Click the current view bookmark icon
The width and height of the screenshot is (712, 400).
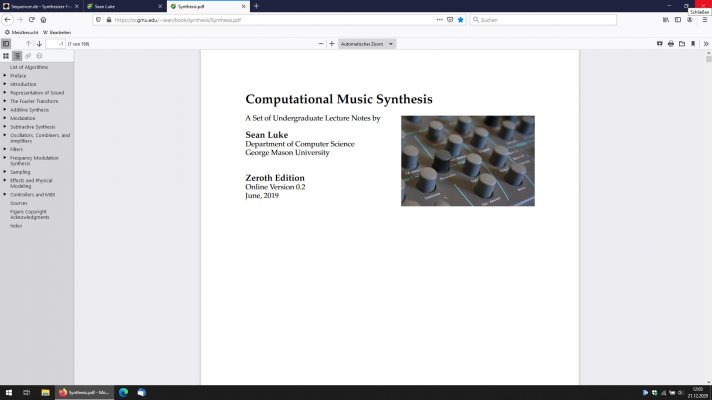coord(693,44)
